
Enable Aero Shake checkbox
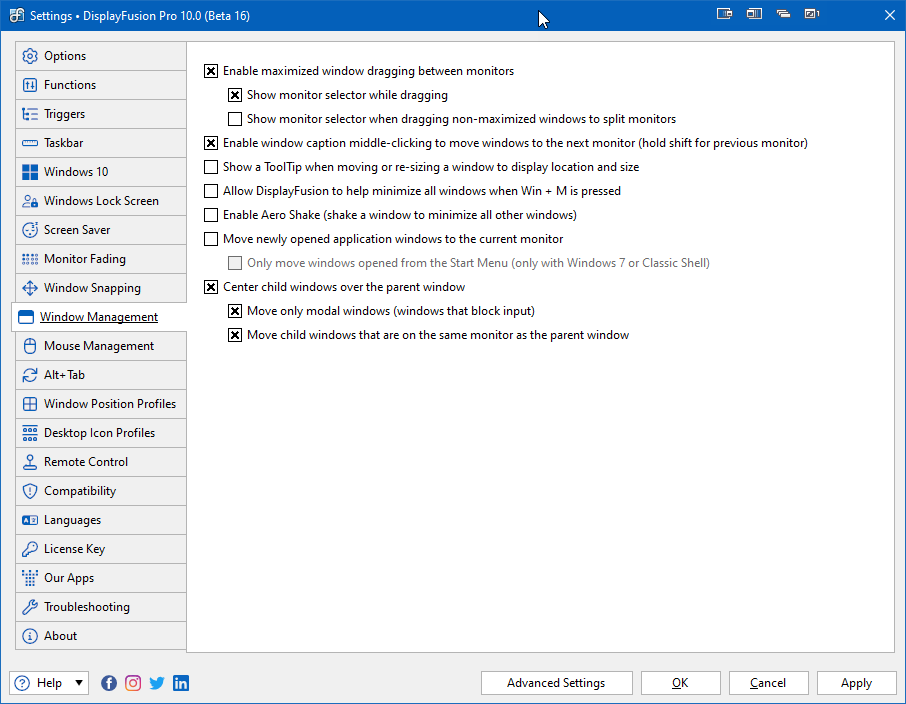211,215
